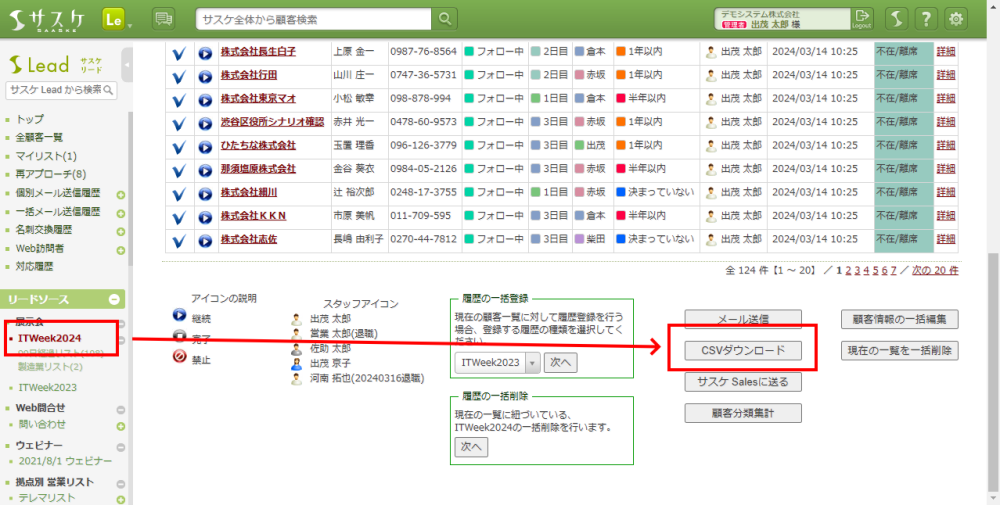Viewport: 1000px width, 505px height.
Task: Collapse the リードソース section
Action: tap(114, 300)
